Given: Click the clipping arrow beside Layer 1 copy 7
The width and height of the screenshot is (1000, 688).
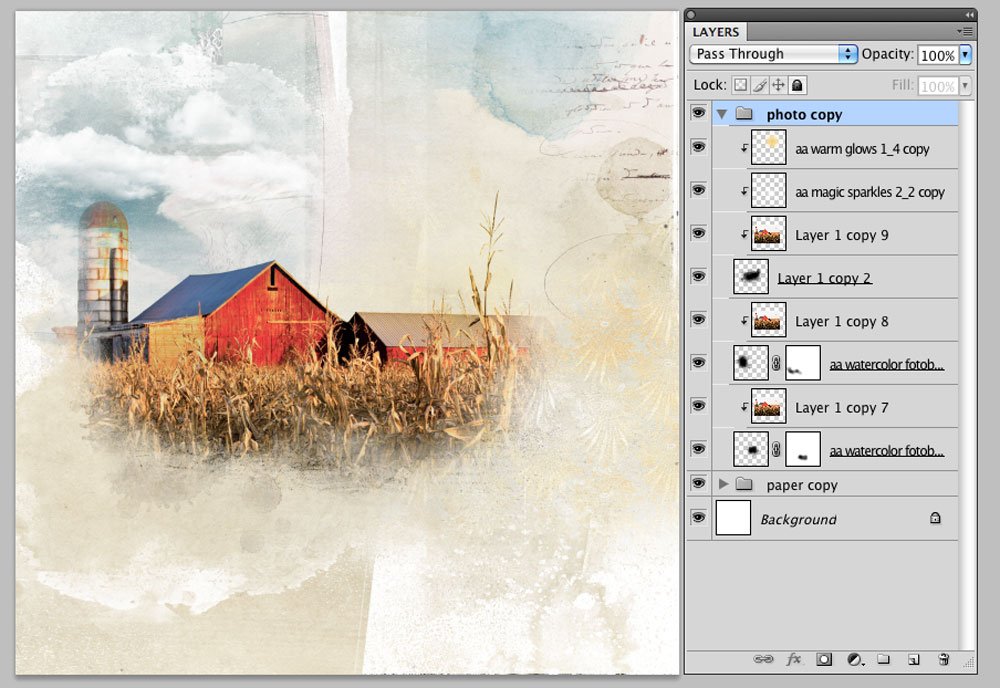Looking at the screenshot, I should coord(744,407).
